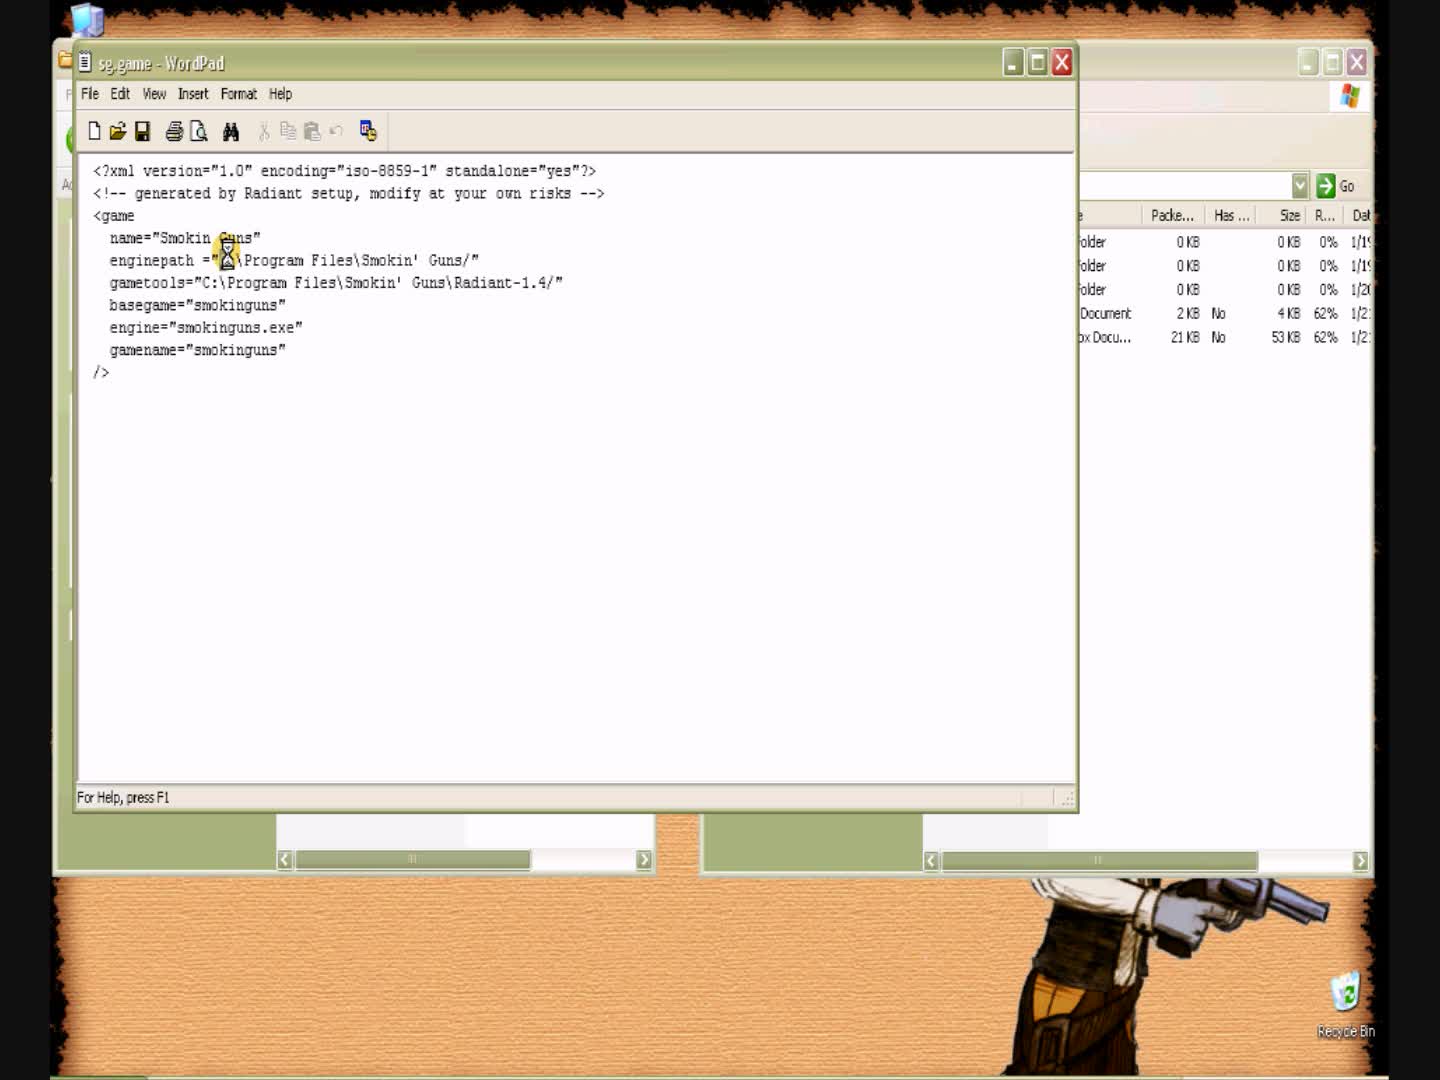Image resolution: width=1440 pixels, height=1080 pixels.
Task: Open the address bar dropdown arrow
Action: click(x=1299, y=185)
